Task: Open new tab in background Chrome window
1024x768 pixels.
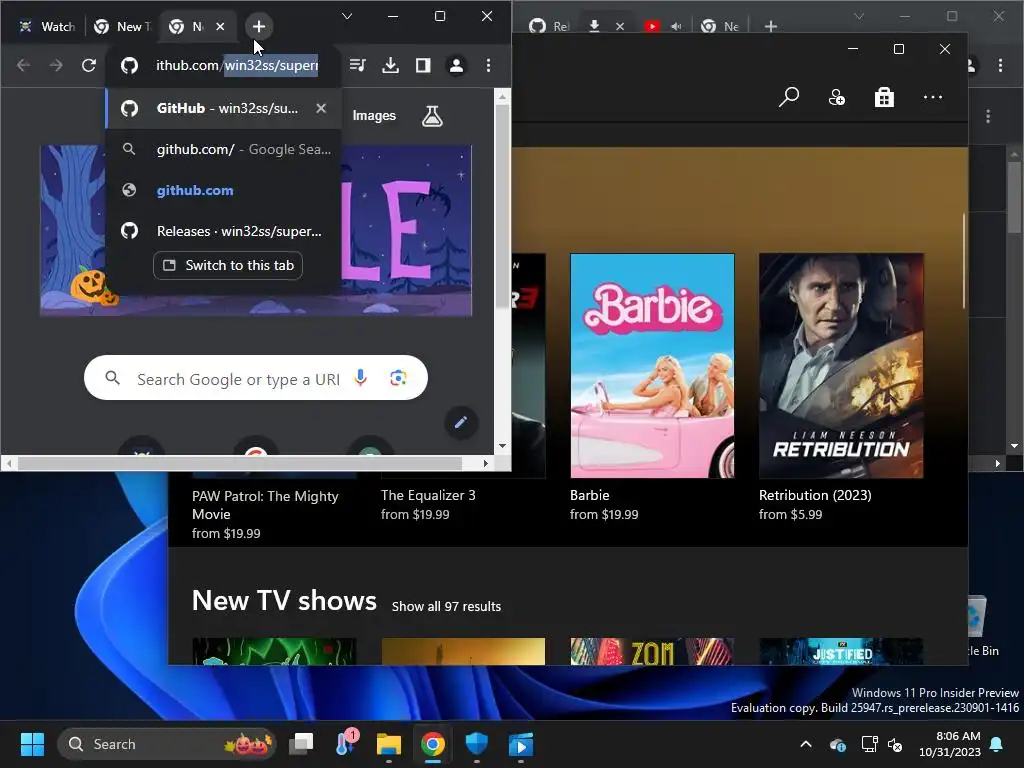Action: point(771,26)
